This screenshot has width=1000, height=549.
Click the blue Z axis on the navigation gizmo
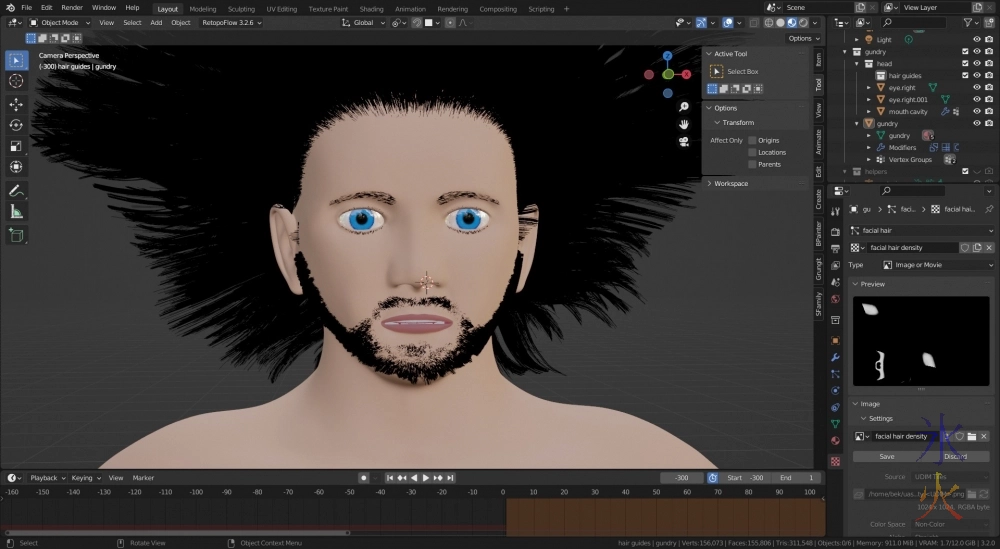point(668,55)
